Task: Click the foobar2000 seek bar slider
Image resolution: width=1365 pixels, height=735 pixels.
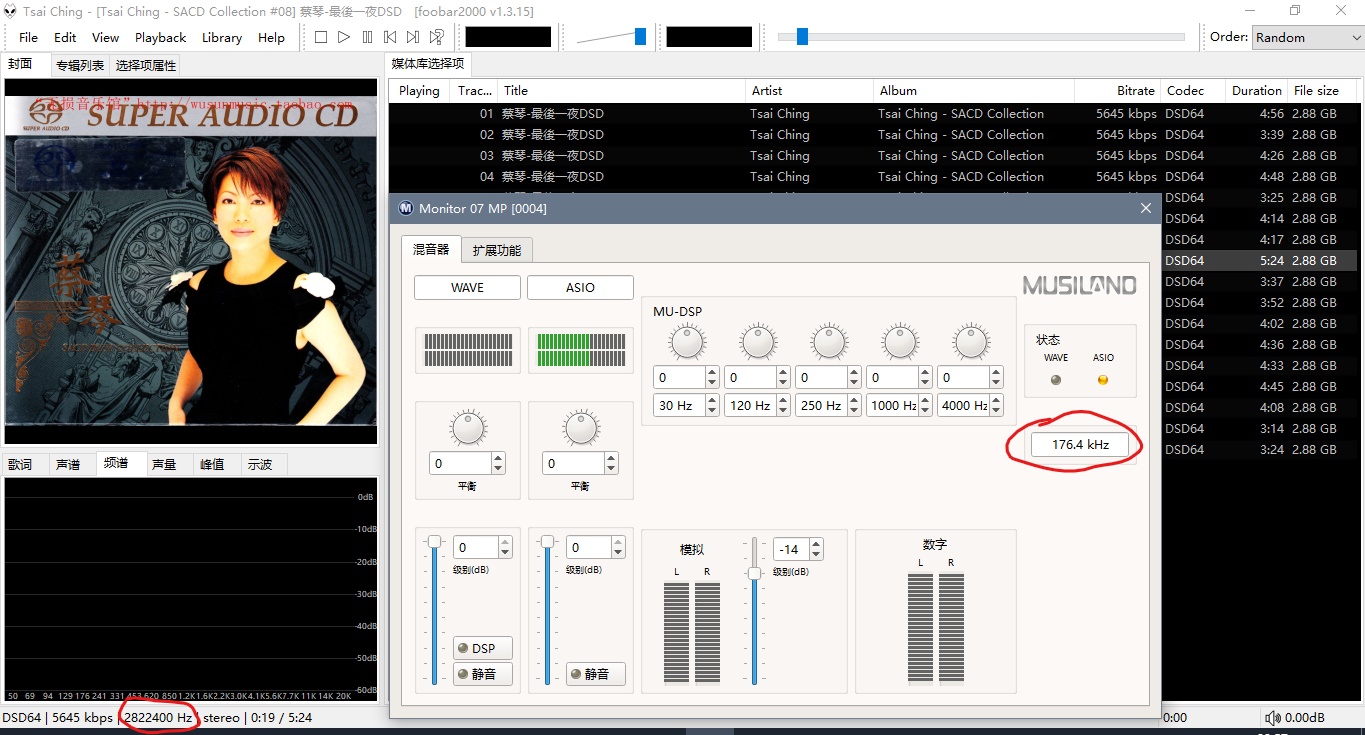Action: [981, 37]
